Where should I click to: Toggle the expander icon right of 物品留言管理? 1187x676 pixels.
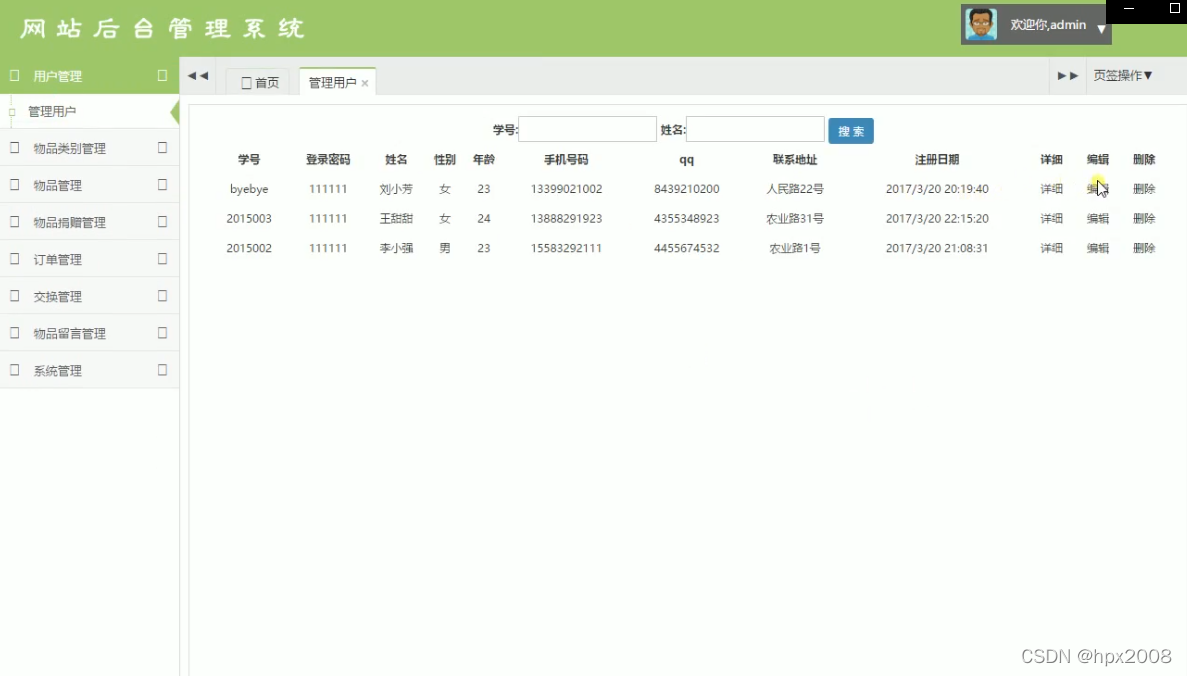tap(162, 333)
